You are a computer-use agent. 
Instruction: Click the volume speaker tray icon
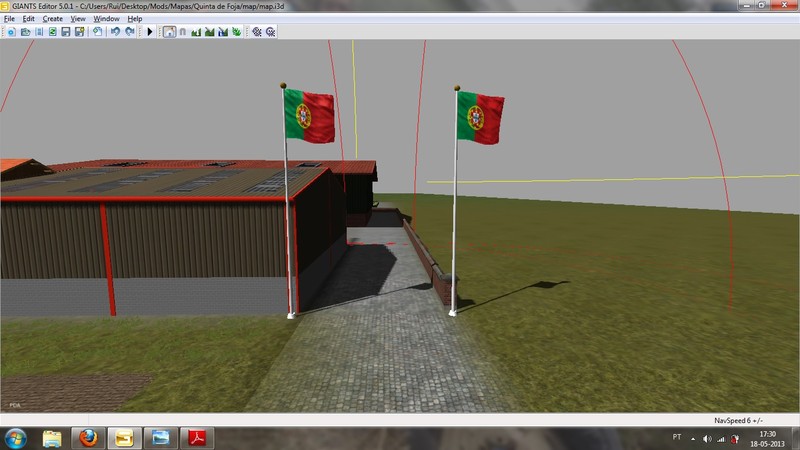[x=707, y=439]
